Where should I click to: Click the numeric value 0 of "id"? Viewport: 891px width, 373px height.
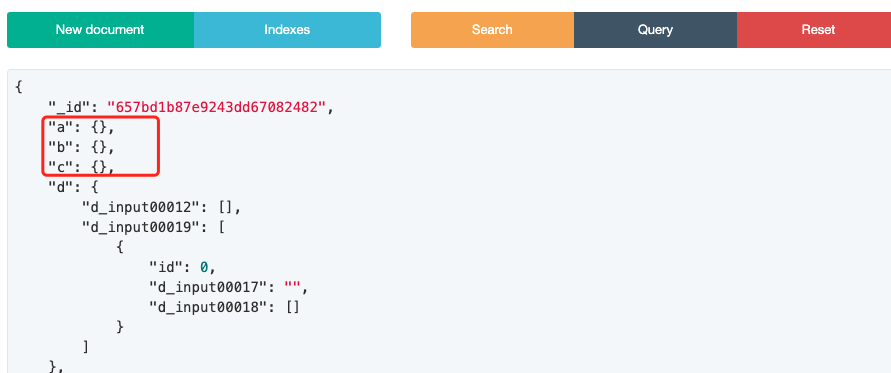[x=203, y=267]
